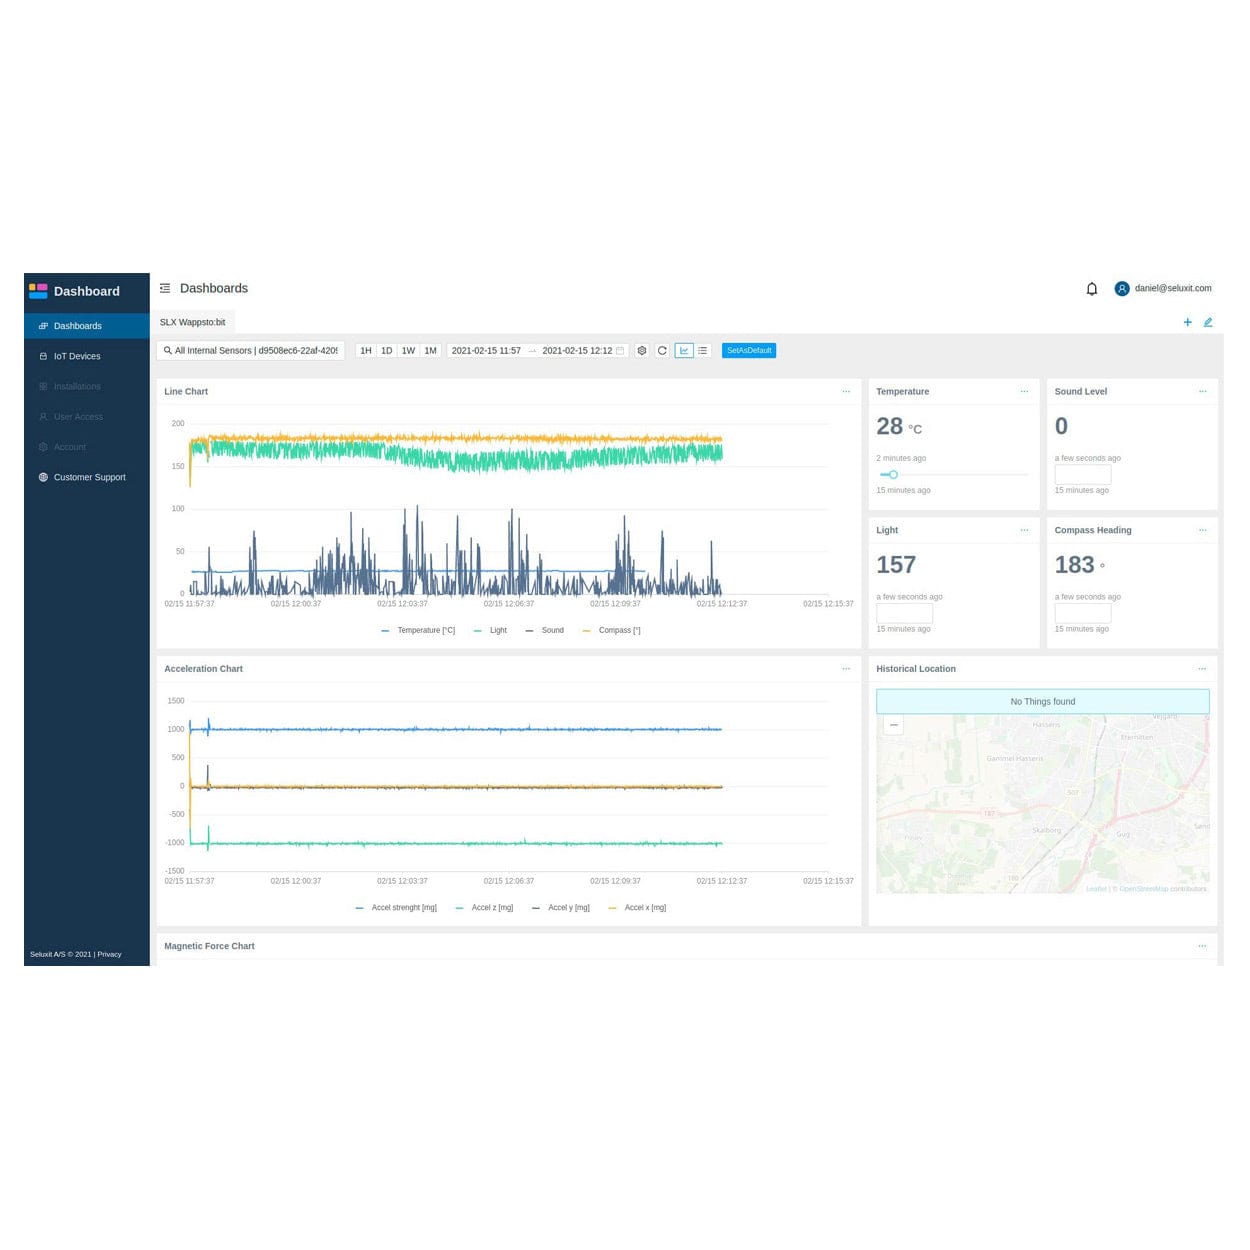Open Line Chart widget options menu
1250x1250 pixels.
[845, 391]
